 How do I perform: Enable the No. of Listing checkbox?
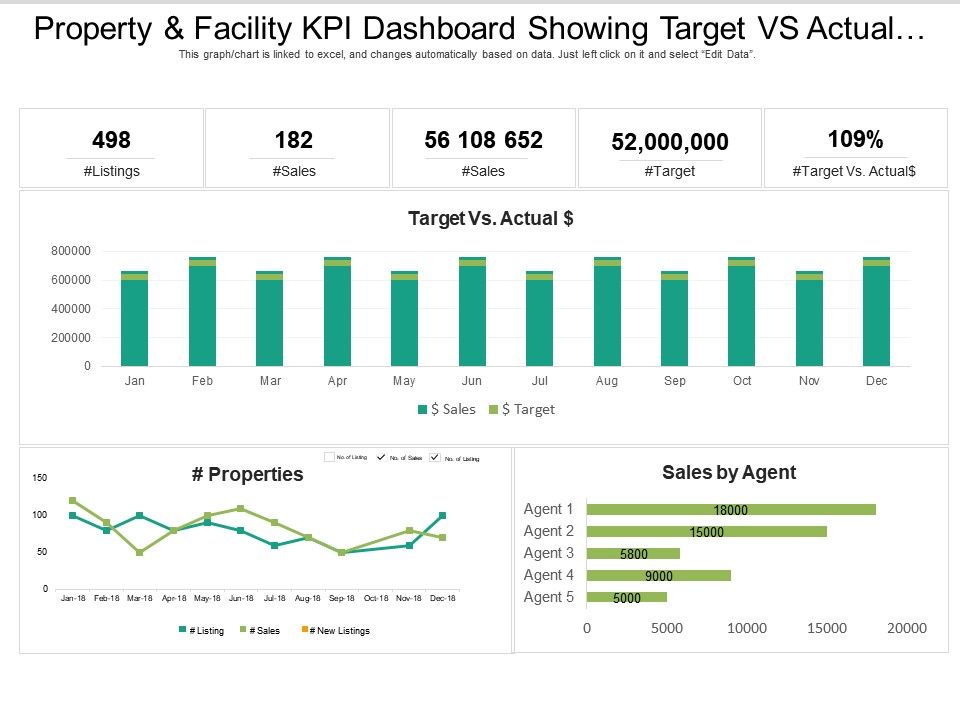point(330,457)
